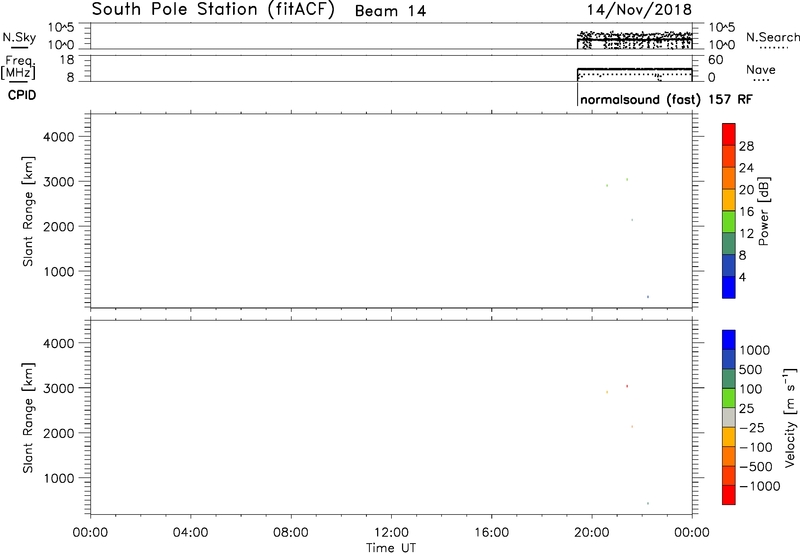Click the 'South Pole Station (fitACF)' title
The width and height of the screenshot is (800, 554).
[x=213, y=10]
